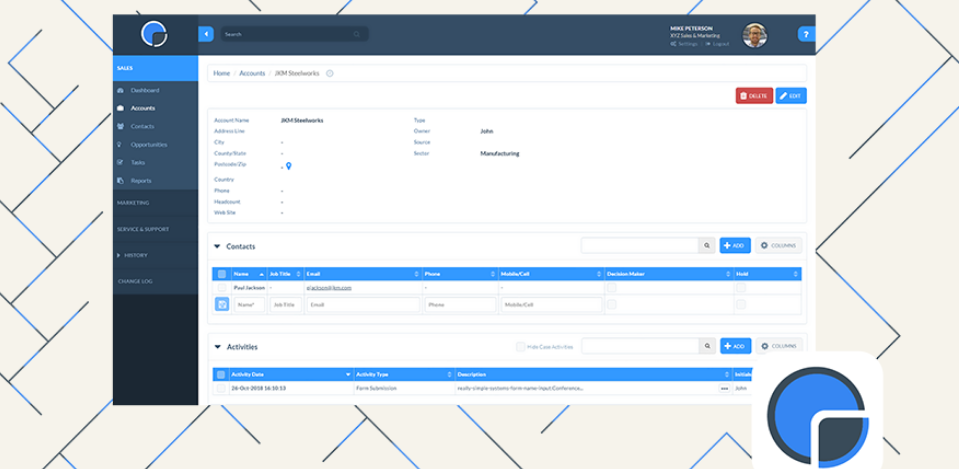Click the Accounts briefcase icon
The image size is (959, 469).
point(120,108)
